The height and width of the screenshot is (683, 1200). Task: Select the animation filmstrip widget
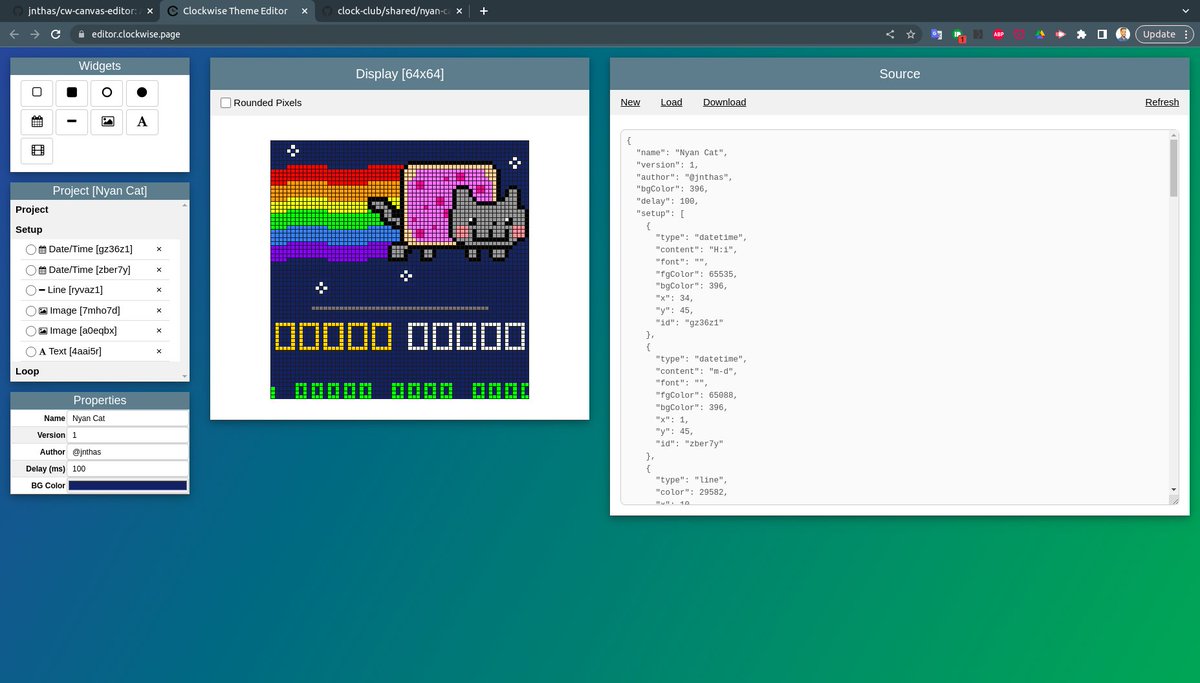pos(36,150)
